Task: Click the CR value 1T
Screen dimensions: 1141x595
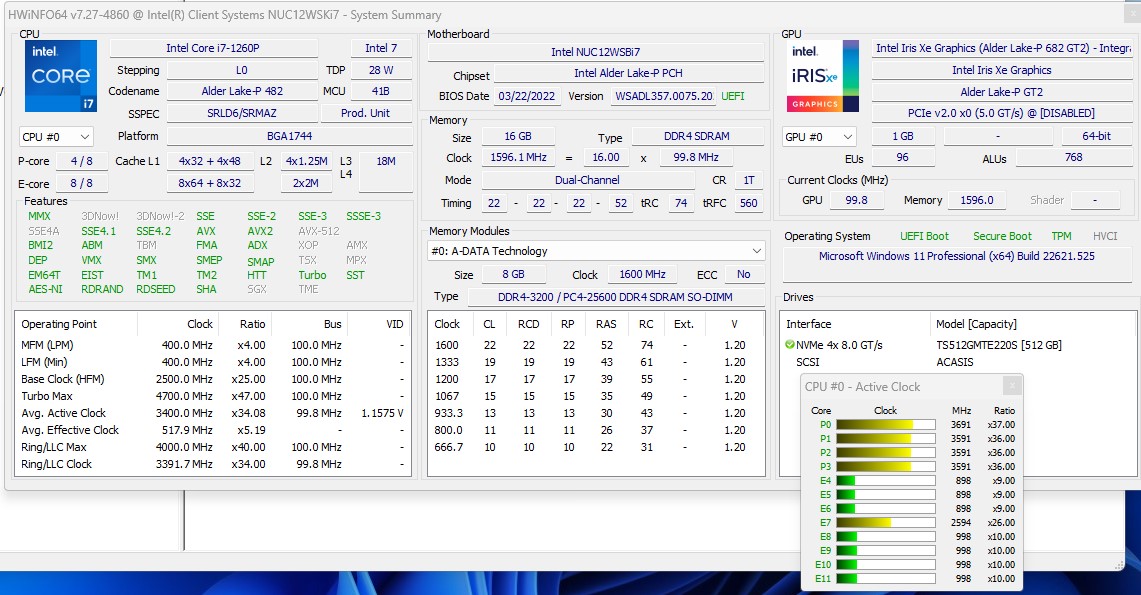Action: pos(749,180)
